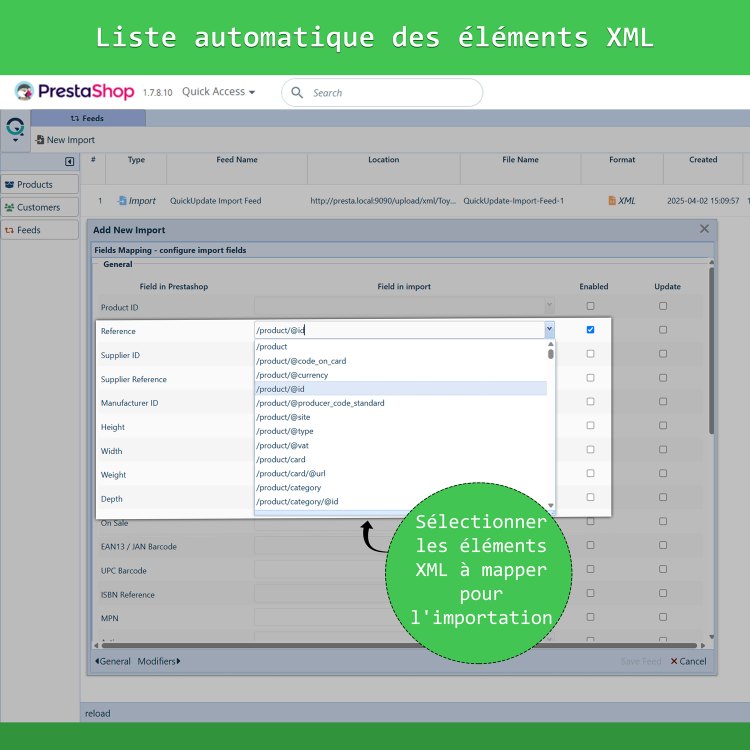Image resolution: width=750 pixels, height=750 pixels.
Task: Toggle Enabled checkbox for UPC Barcode
Action: tap(590, 569)
